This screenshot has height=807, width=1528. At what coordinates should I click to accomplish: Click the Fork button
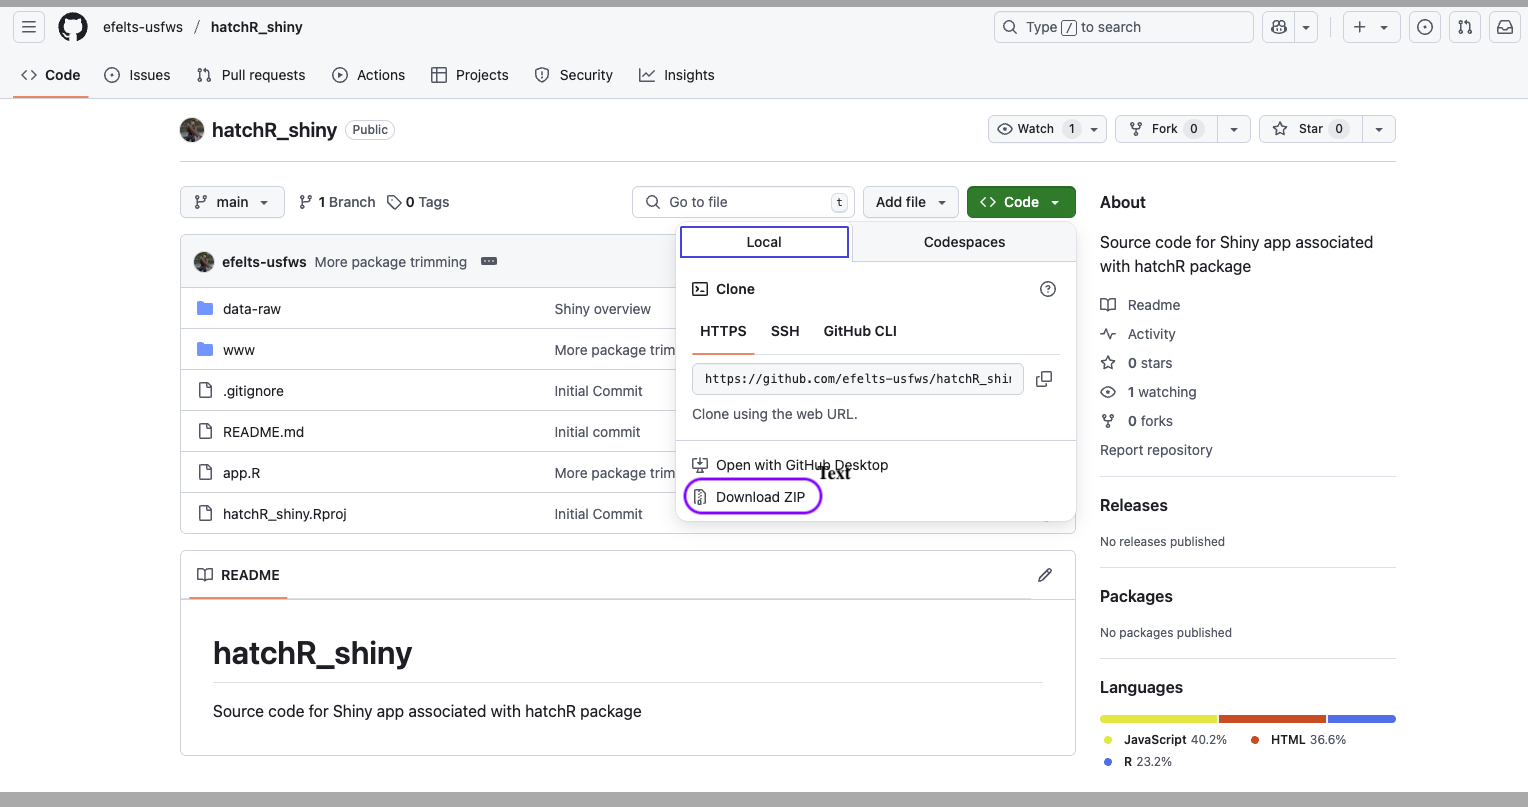tap(1167, 129)
